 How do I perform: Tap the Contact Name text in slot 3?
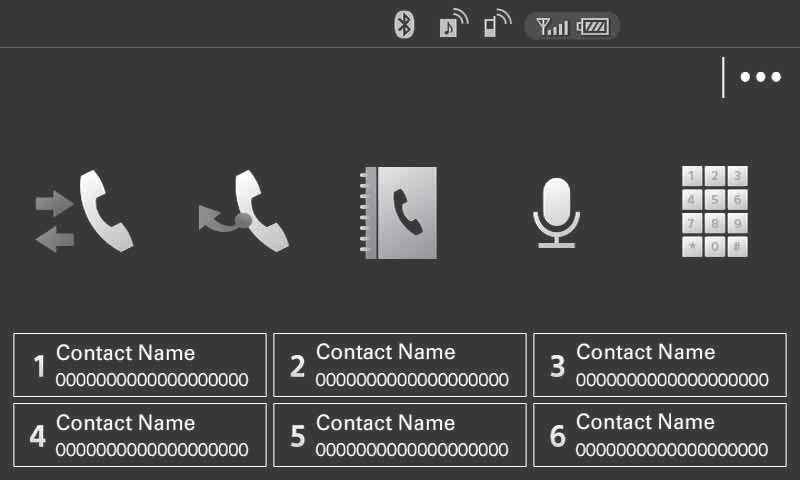coord(645,352)
